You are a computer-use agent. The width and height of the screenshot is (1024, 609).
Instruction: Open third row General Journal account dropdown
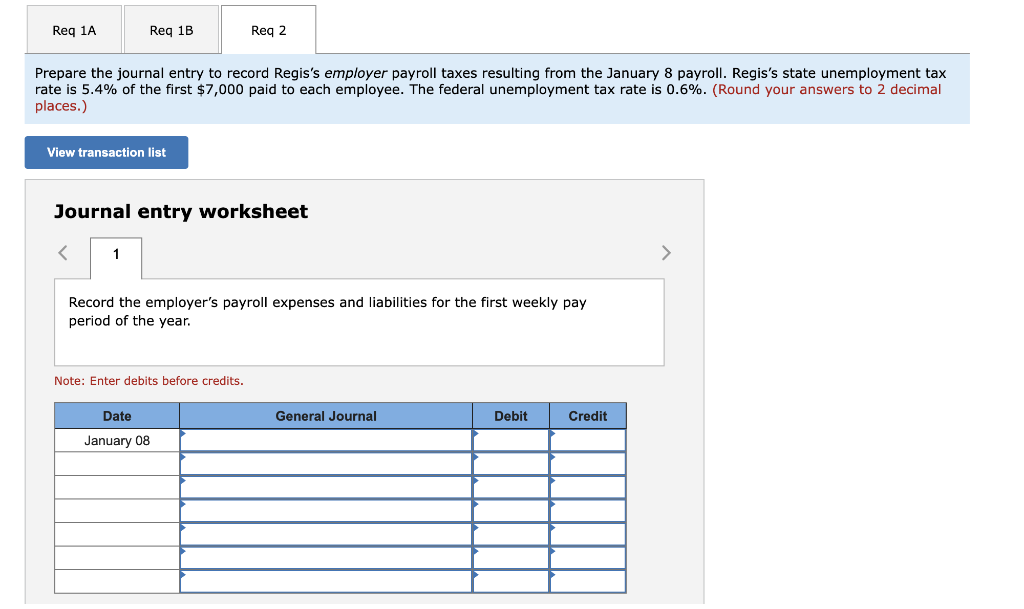point(326,487)
